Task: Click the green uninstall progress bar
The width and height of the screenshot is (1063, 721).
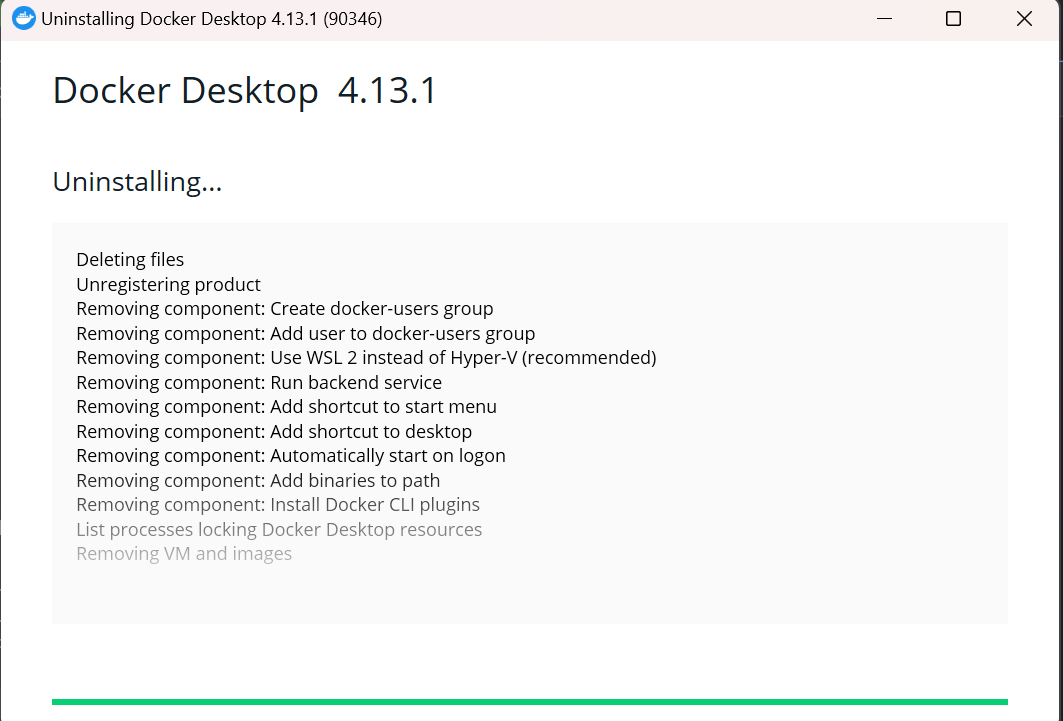Action: point(529,702)
